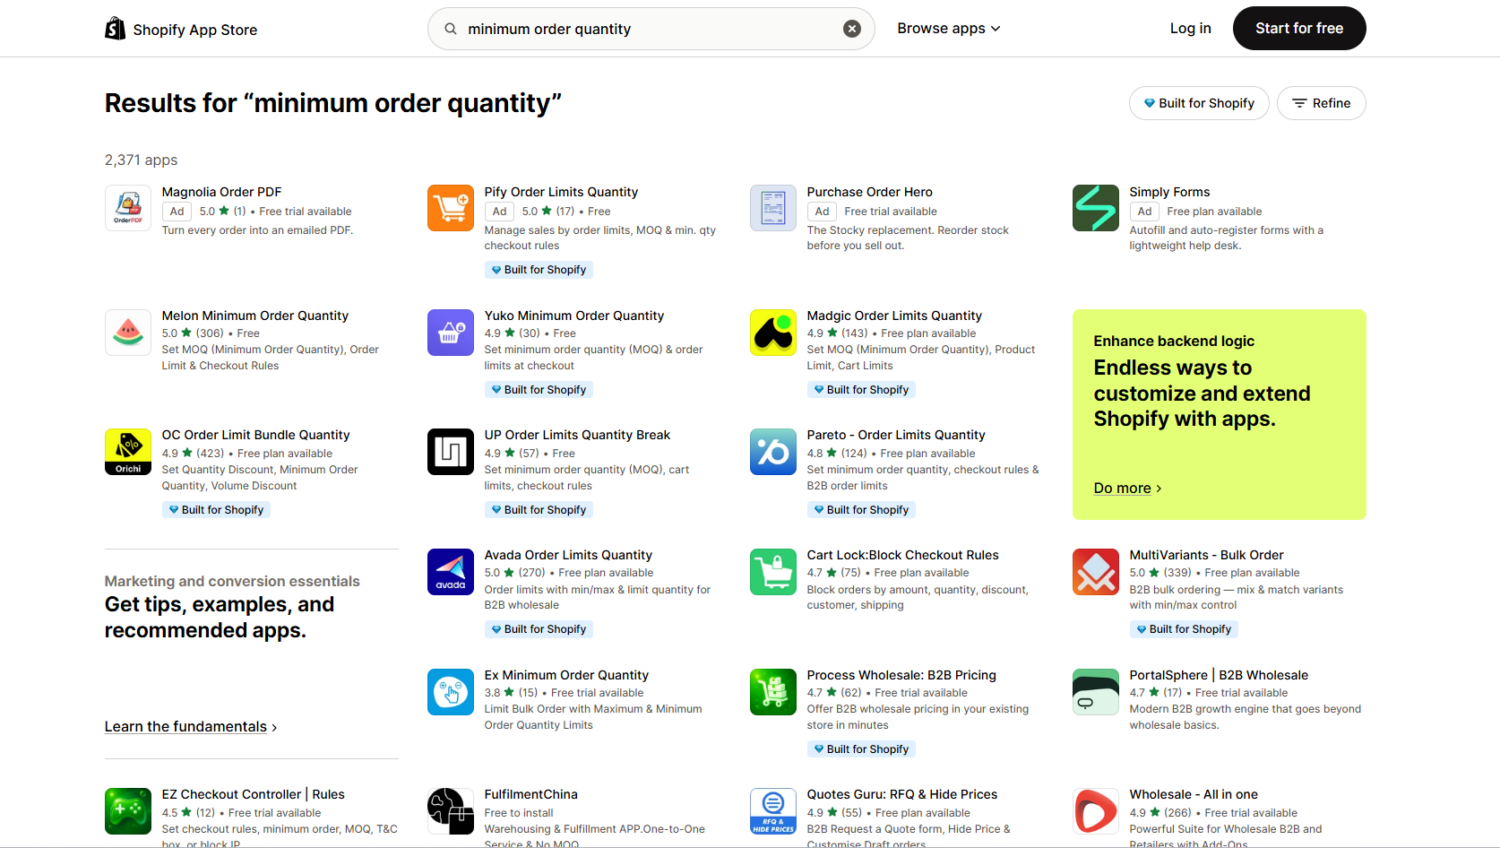This screenshot has width=1500, height=848.
Task: Click Built for Shopify badge under Avada
Action: pos(539,629)
